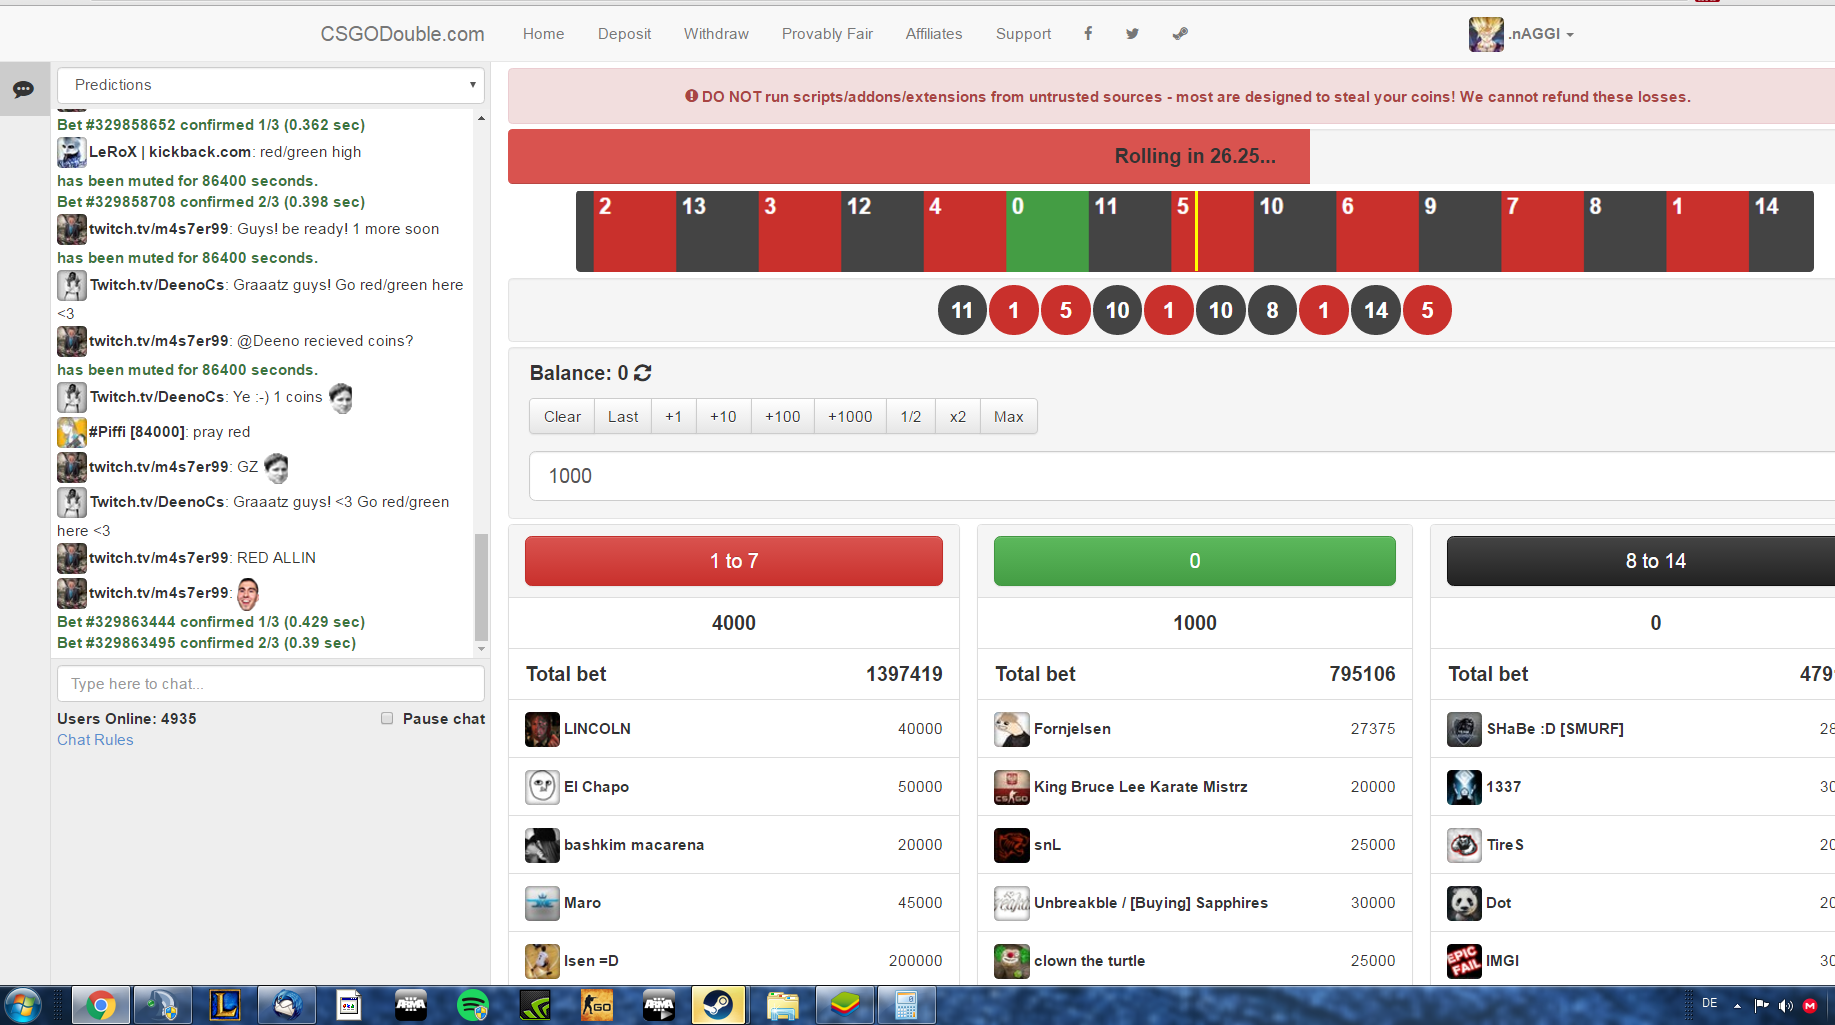Click the bet amount input field
The width and height of the screenshot is (1835, 1025).
pos(1182,476)
